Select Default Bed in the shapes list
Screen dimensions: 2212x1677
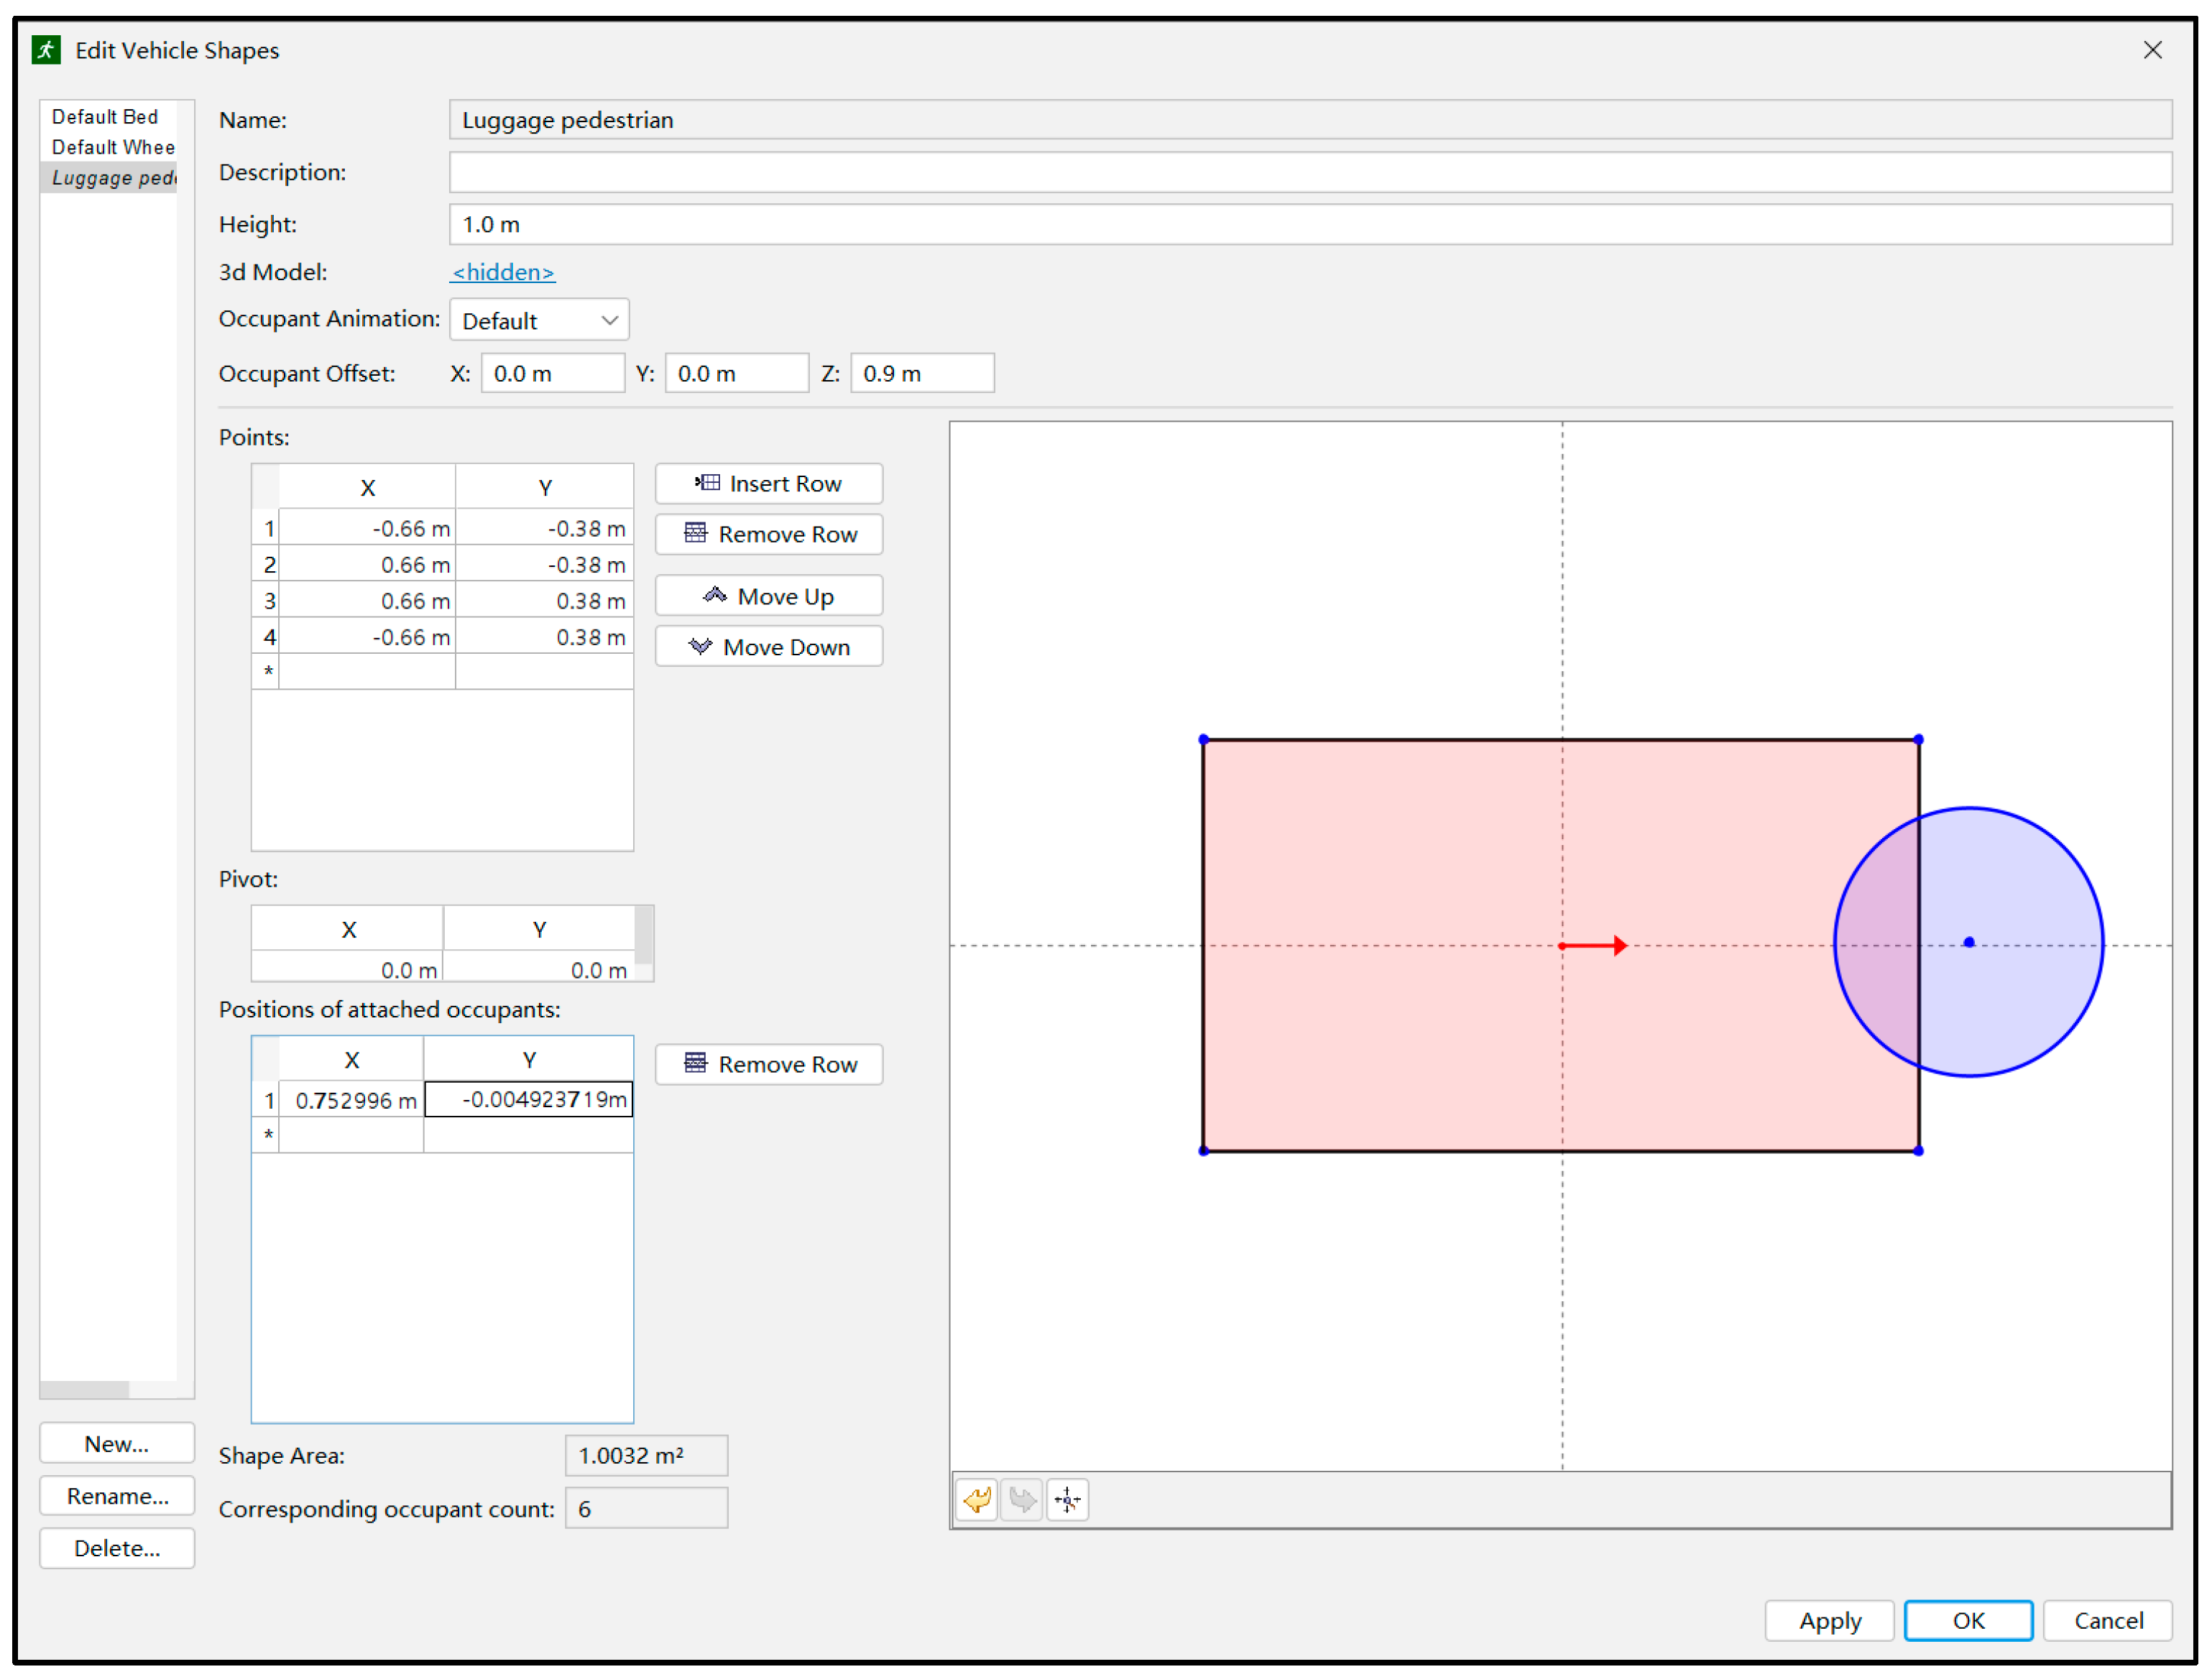click(105, 117)
